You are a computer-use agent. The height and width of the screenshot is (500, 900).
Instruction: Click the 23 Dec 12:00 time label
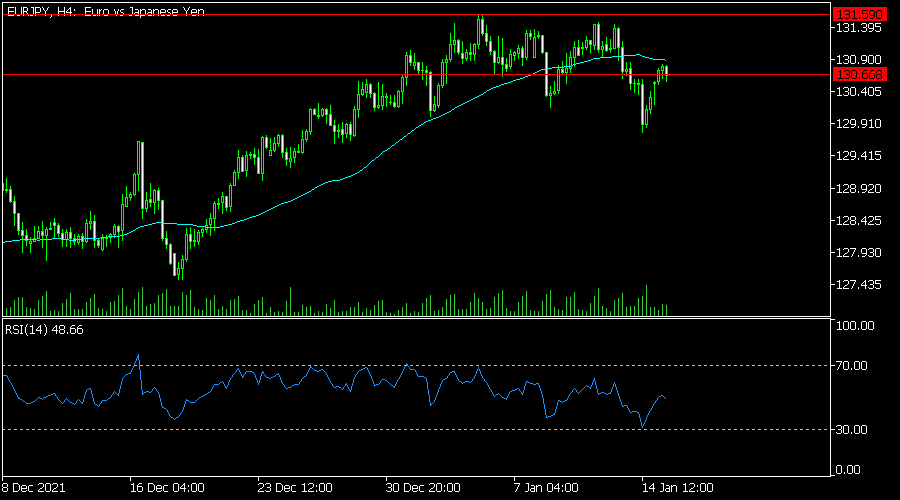pos(295,488)
